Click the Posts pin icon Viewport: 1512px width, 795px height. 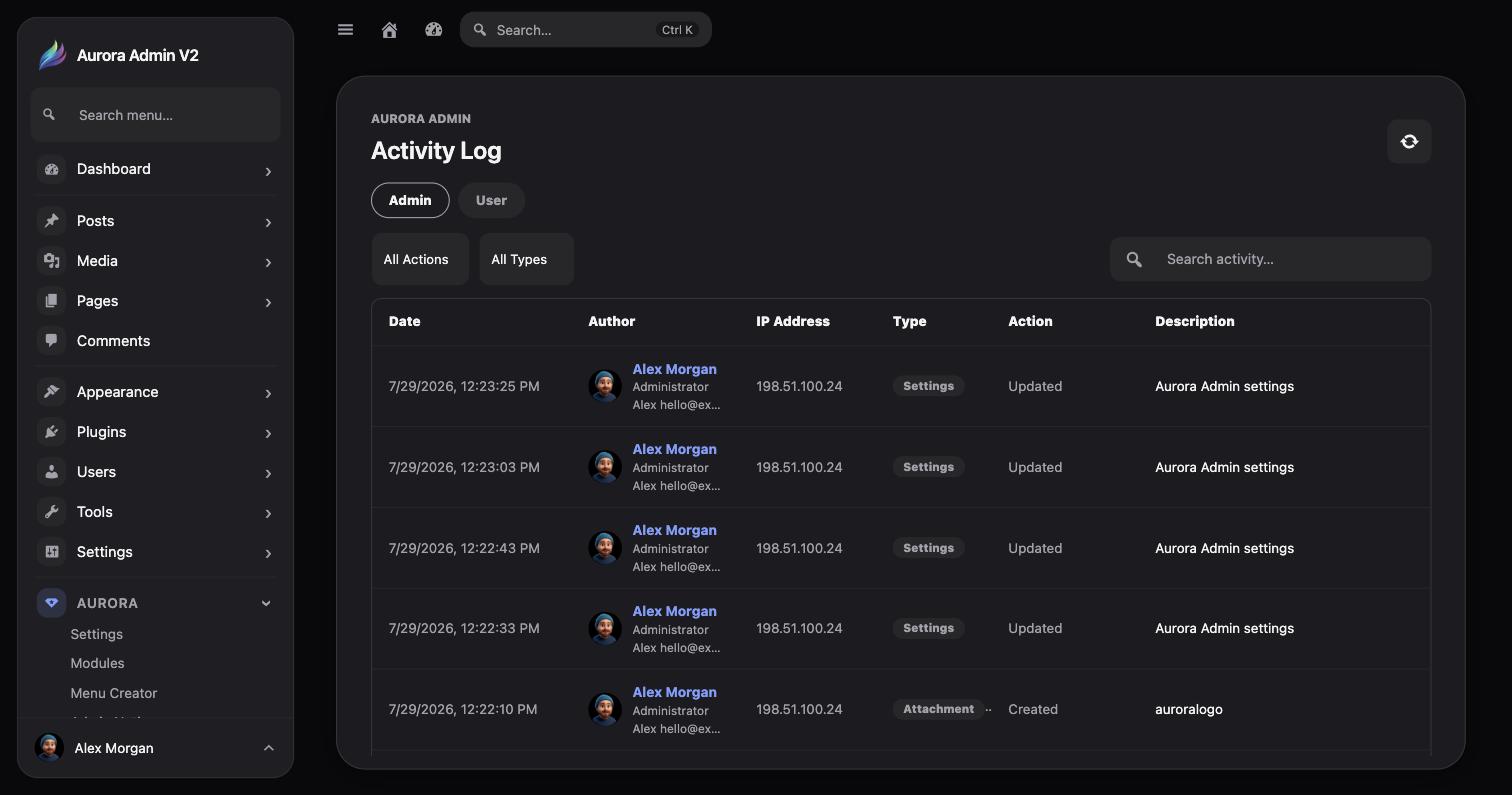52,221
